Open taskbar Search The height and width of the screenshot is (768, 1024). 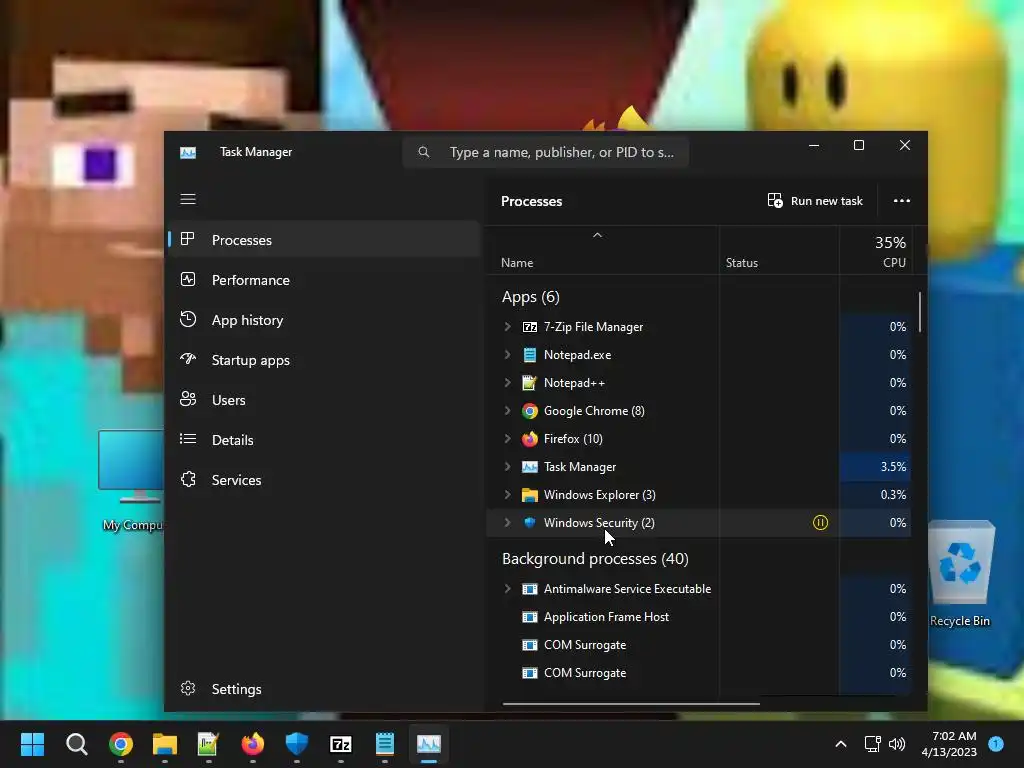point(76,744)
